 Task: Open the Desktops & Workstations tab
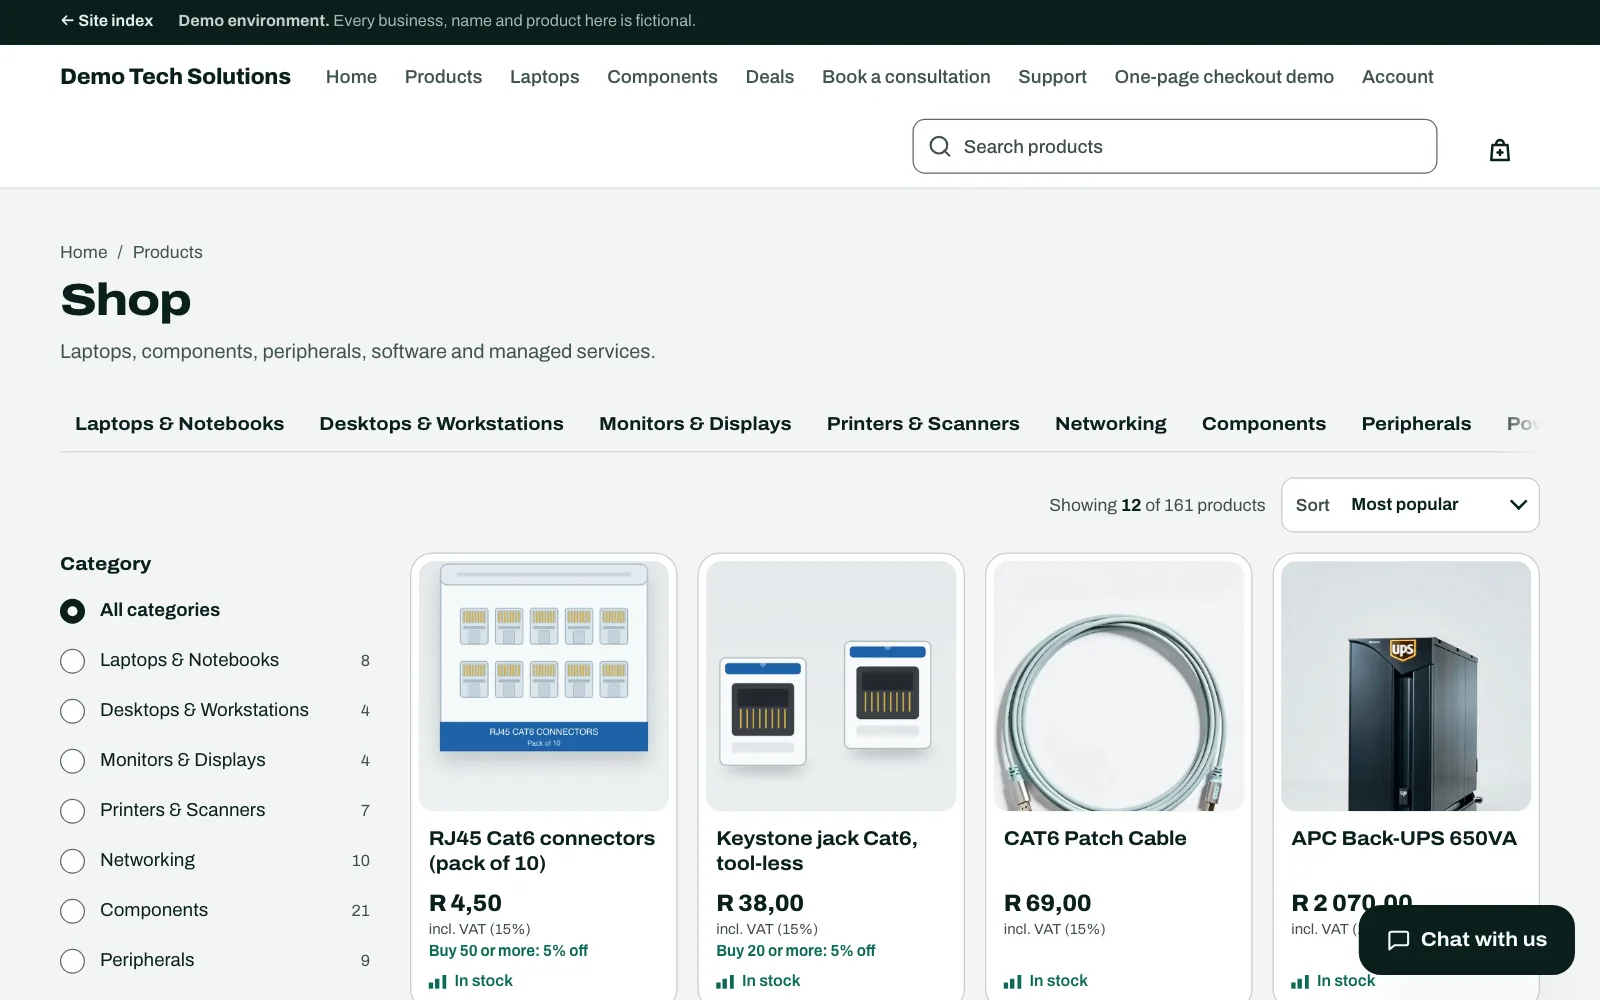(442, 424)
